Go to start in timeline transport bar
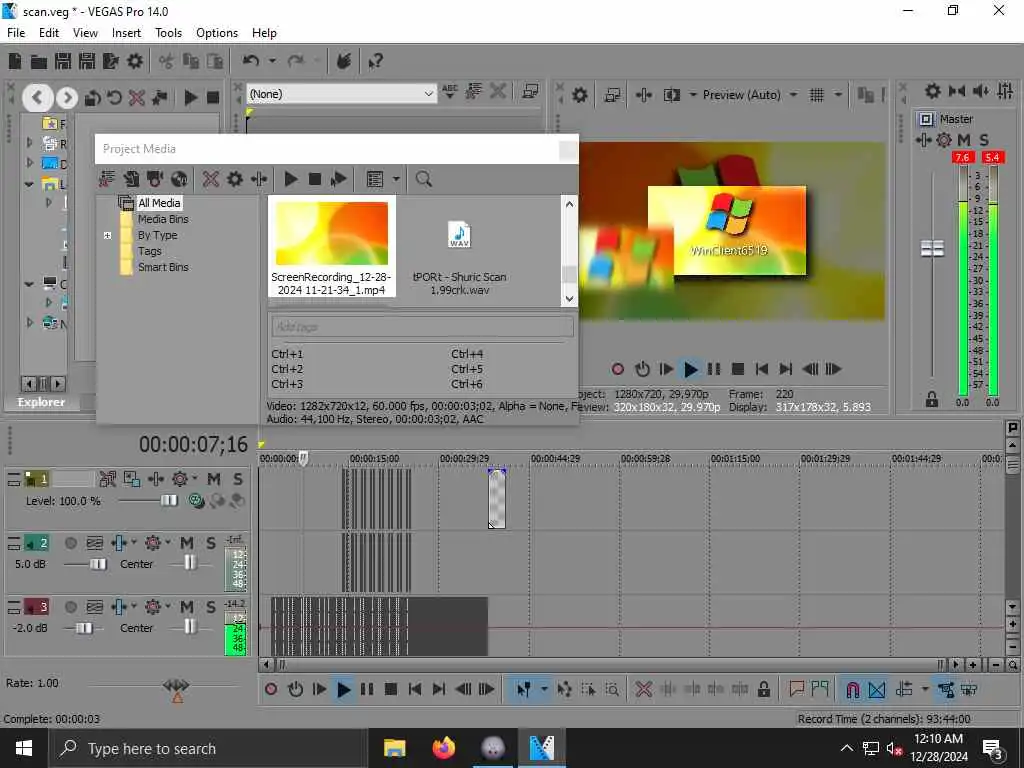1024x768 pixels. 415,689
